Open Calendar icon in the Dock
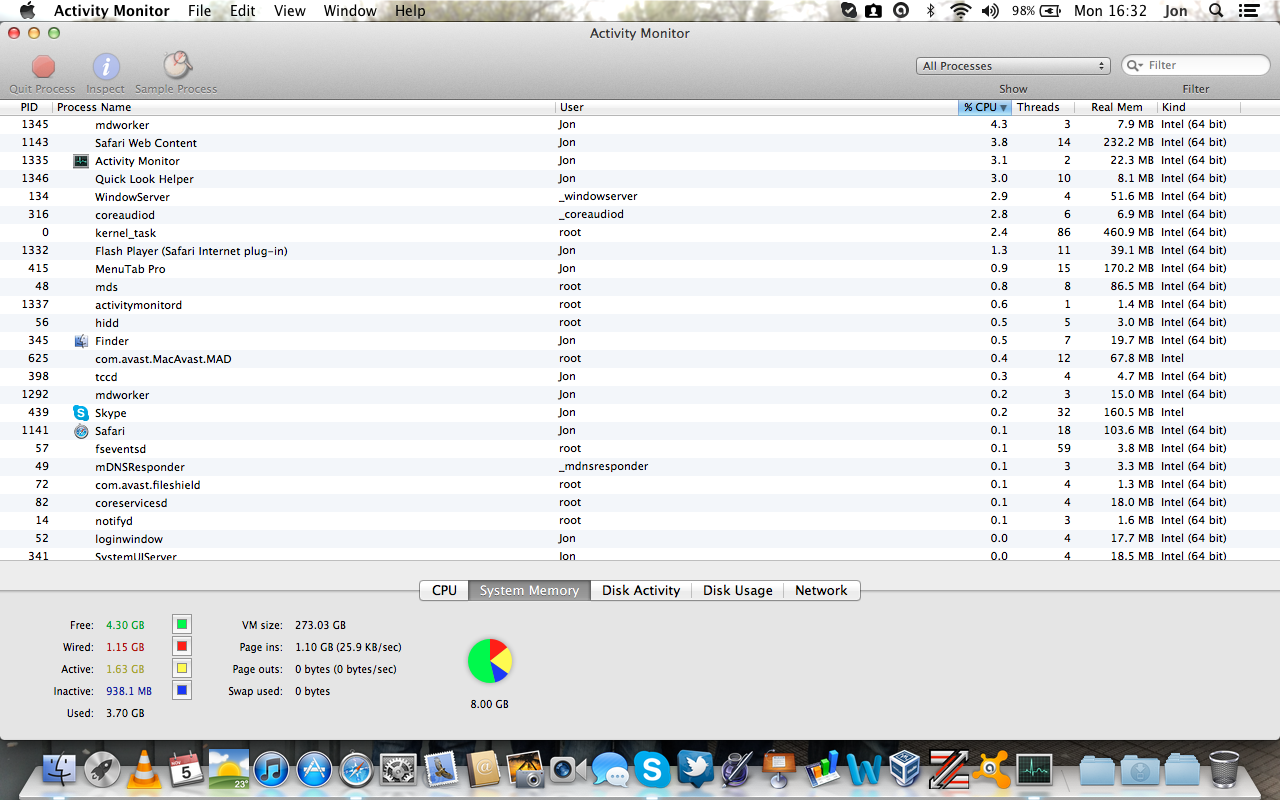The width and height of the screenshot is (1280, 800). pos(187,768)
